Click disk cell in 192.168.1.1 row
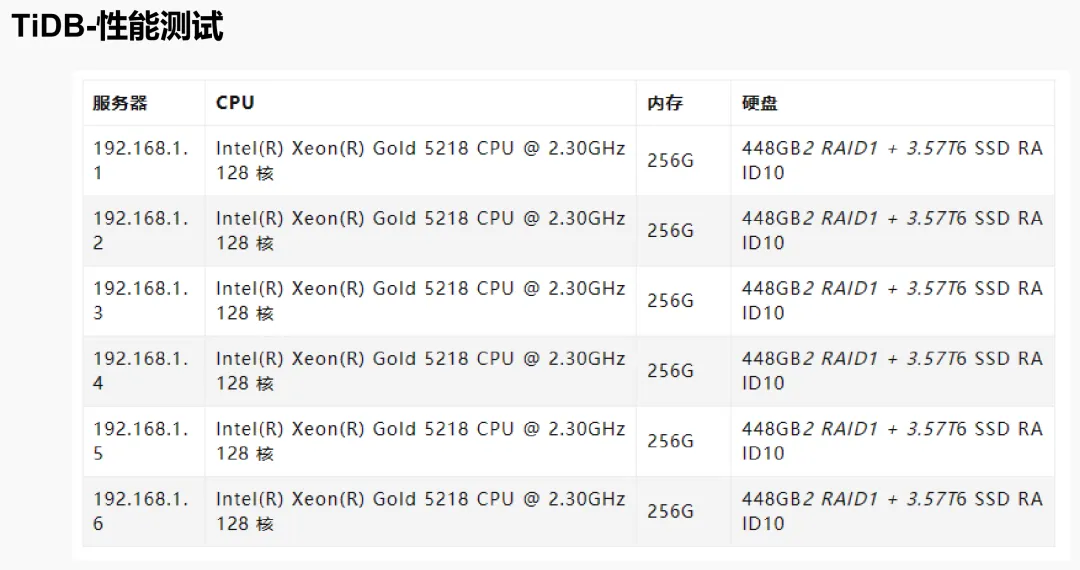 (x=893, y=160)
